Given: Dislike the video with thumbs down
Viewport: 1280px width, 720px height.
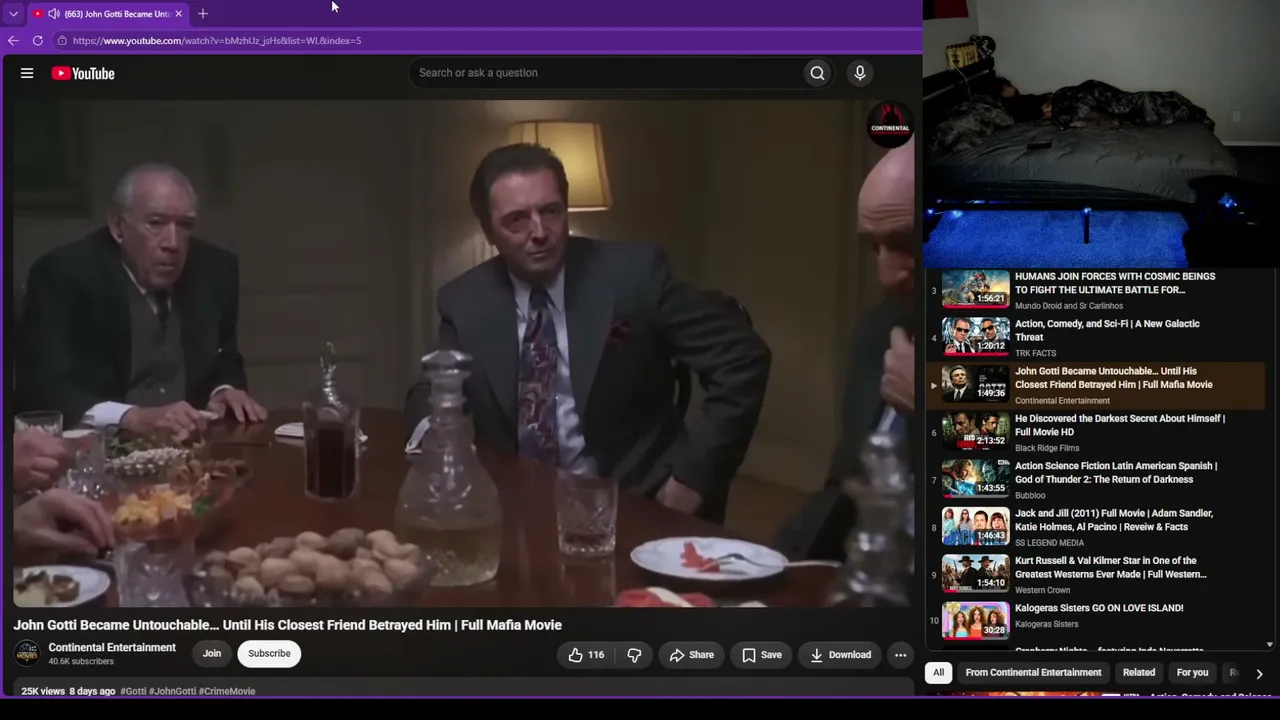Looking at the screenshot, I should 634,655.
